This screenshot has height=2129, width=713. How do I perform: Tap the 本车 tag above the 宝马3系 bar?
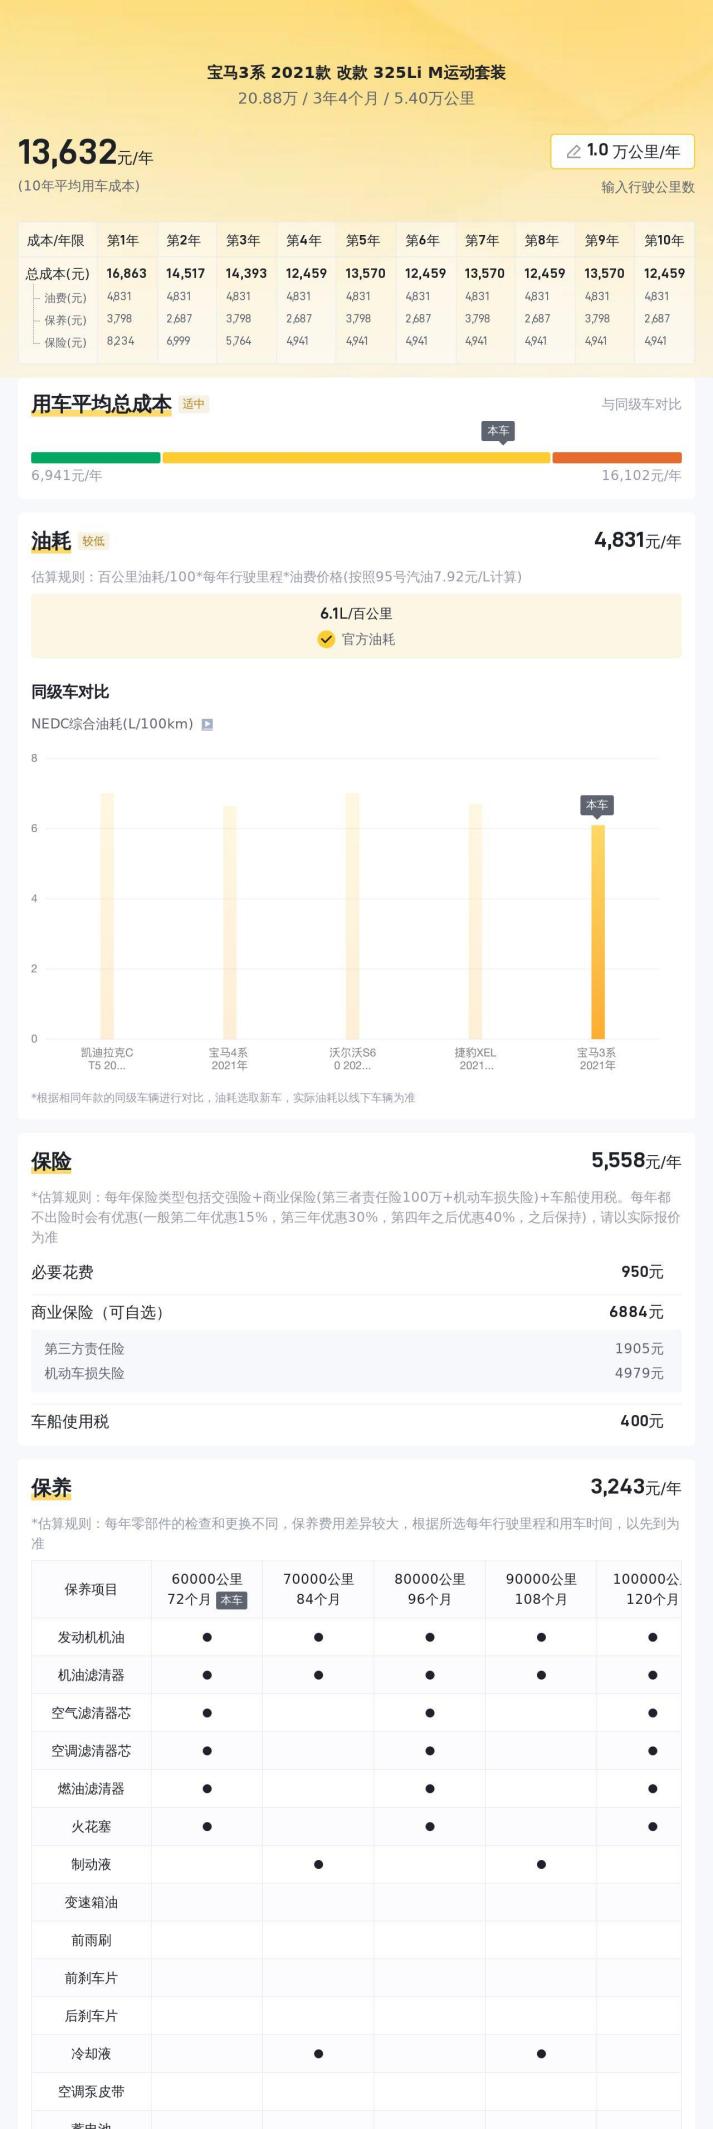597,805
